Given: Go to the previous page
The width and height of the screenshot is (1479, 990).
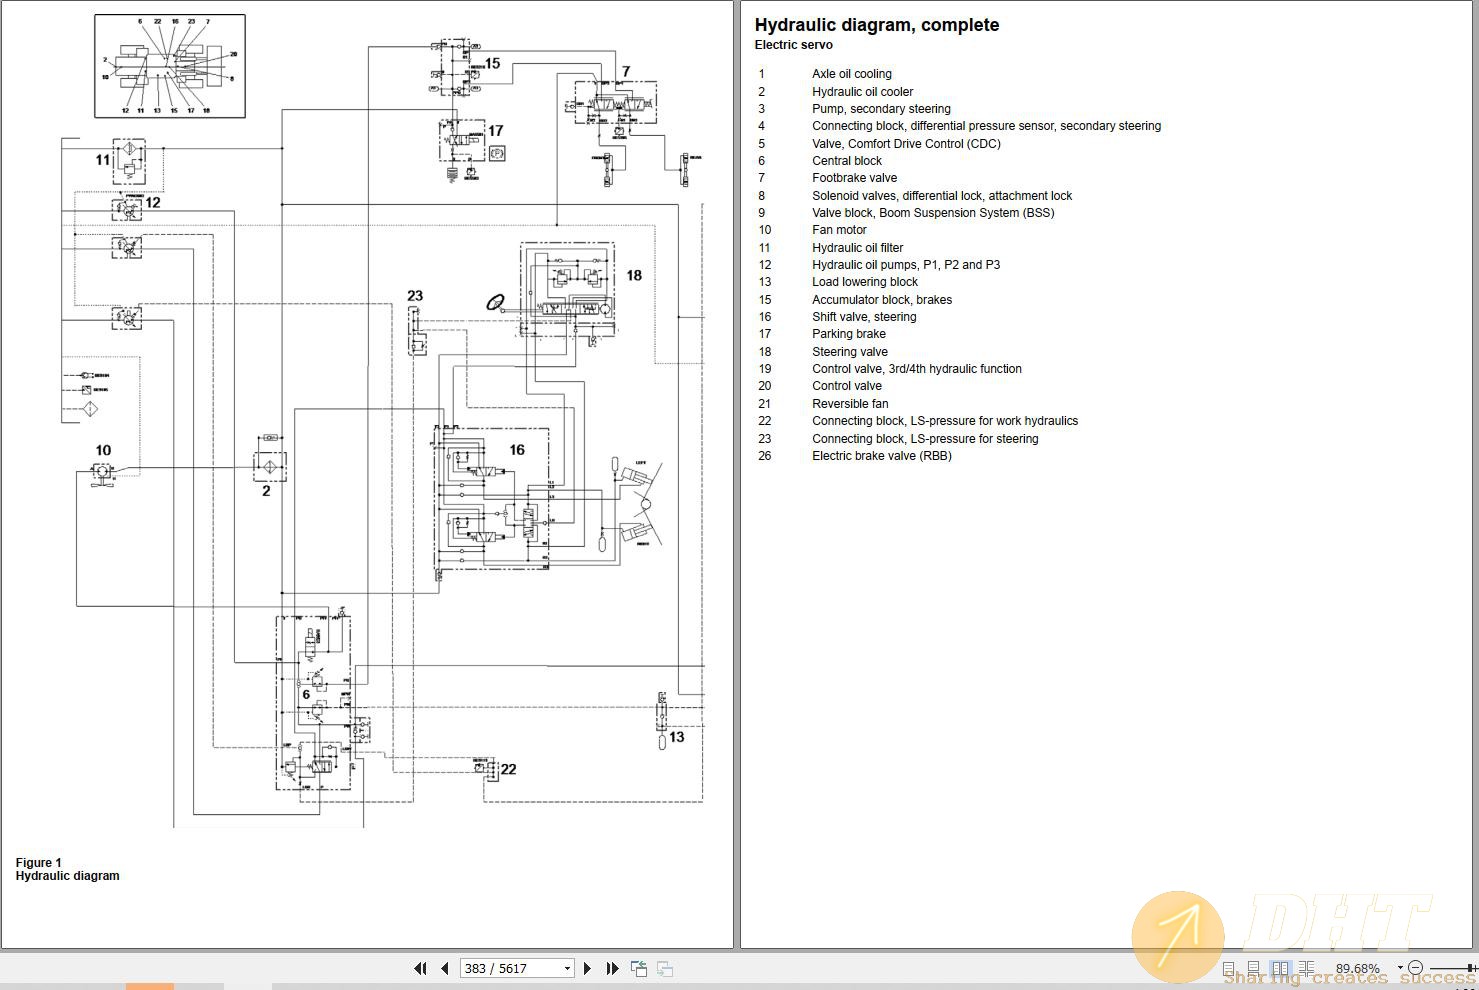Looking at the screenshot, I should click(445, 968).
